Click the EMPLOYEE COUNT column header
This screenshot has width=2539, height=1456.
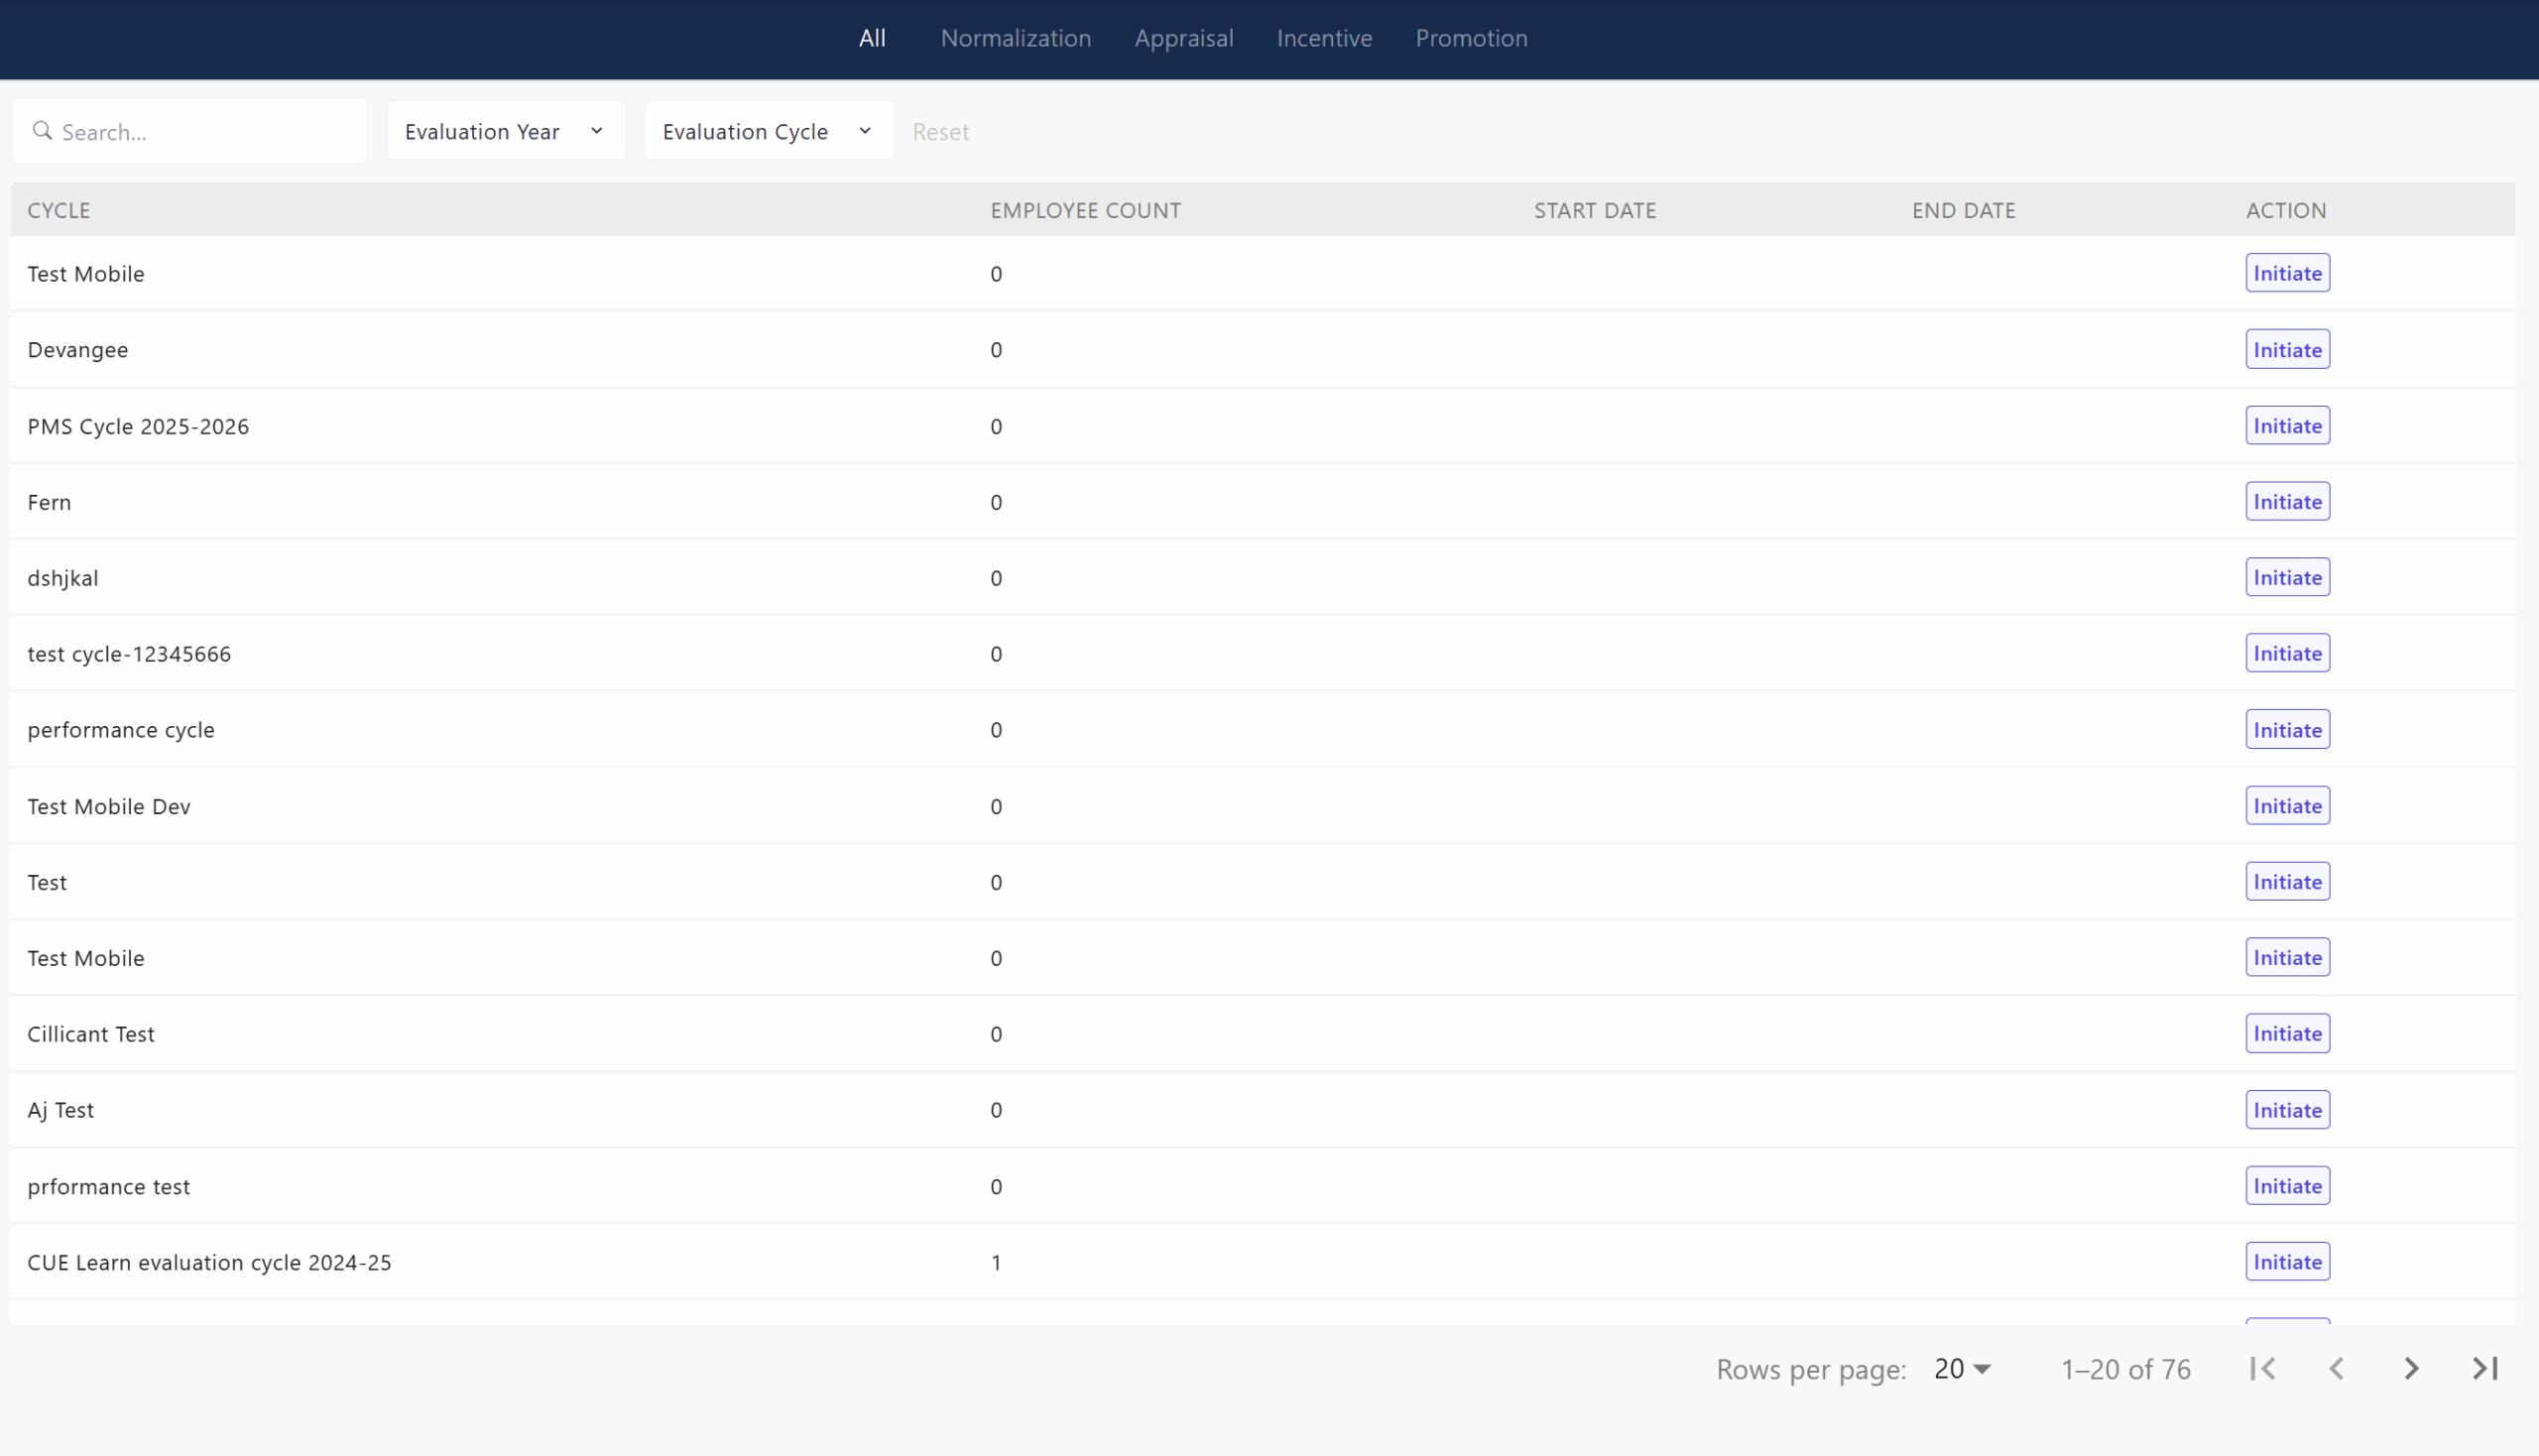(1086, 210)
